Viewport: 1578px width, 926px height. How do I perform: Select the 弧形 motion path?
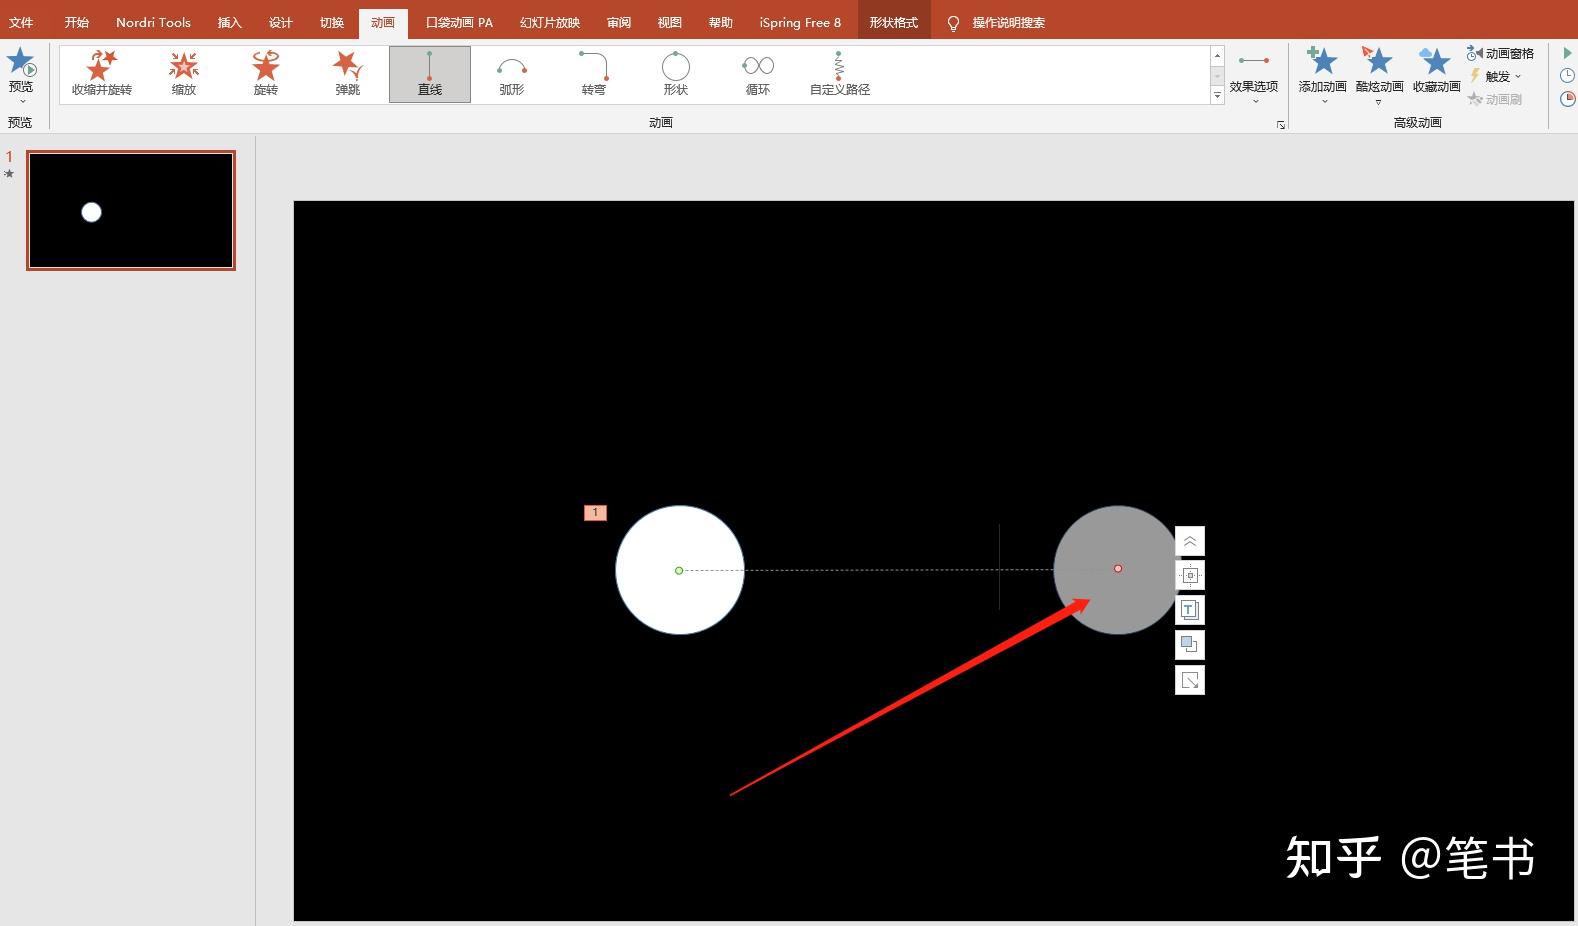(512, 73)
